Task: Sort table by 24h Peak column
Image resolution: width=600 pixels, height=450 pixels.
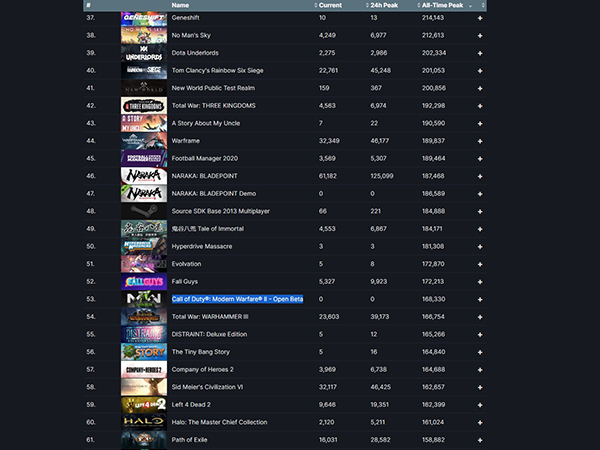Action: pos(382,5)
